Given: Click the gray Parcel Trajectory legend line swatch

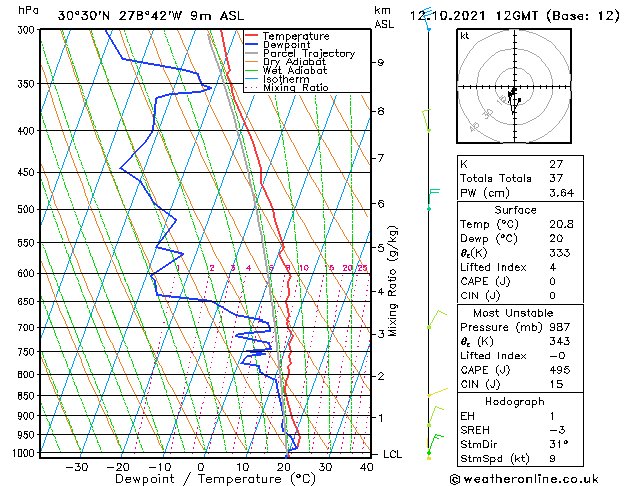Looking at the screenshot, I should (x=252, y=53).
